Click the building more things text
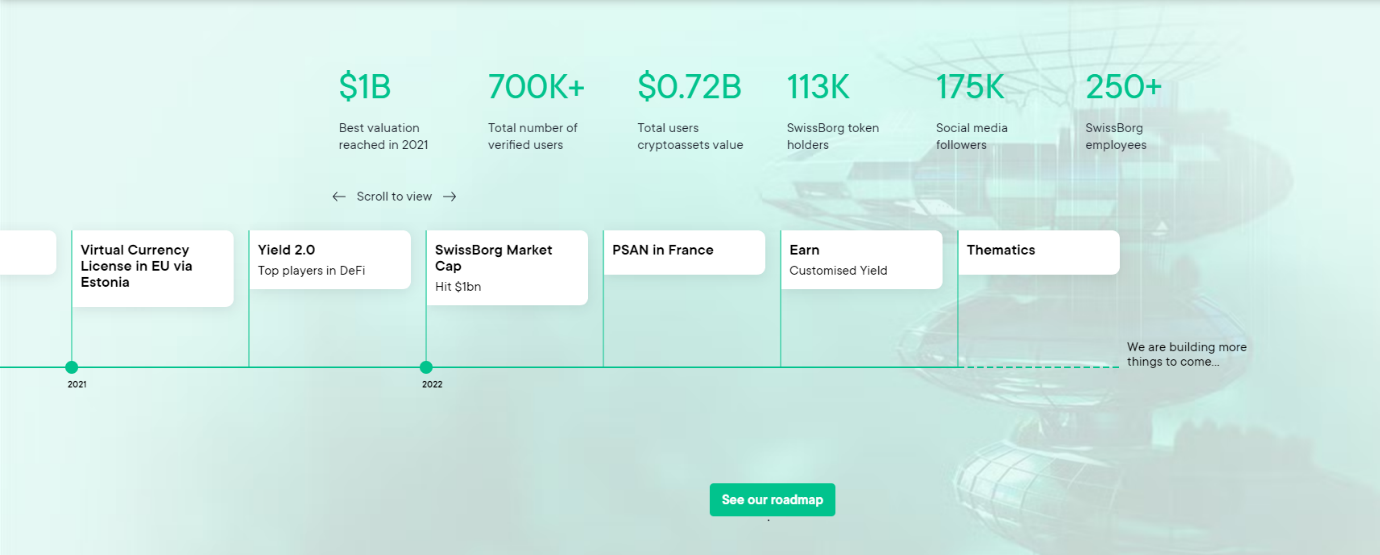Image resolution: width=1380 pixels, height=555 pixels. (1186, 354)
